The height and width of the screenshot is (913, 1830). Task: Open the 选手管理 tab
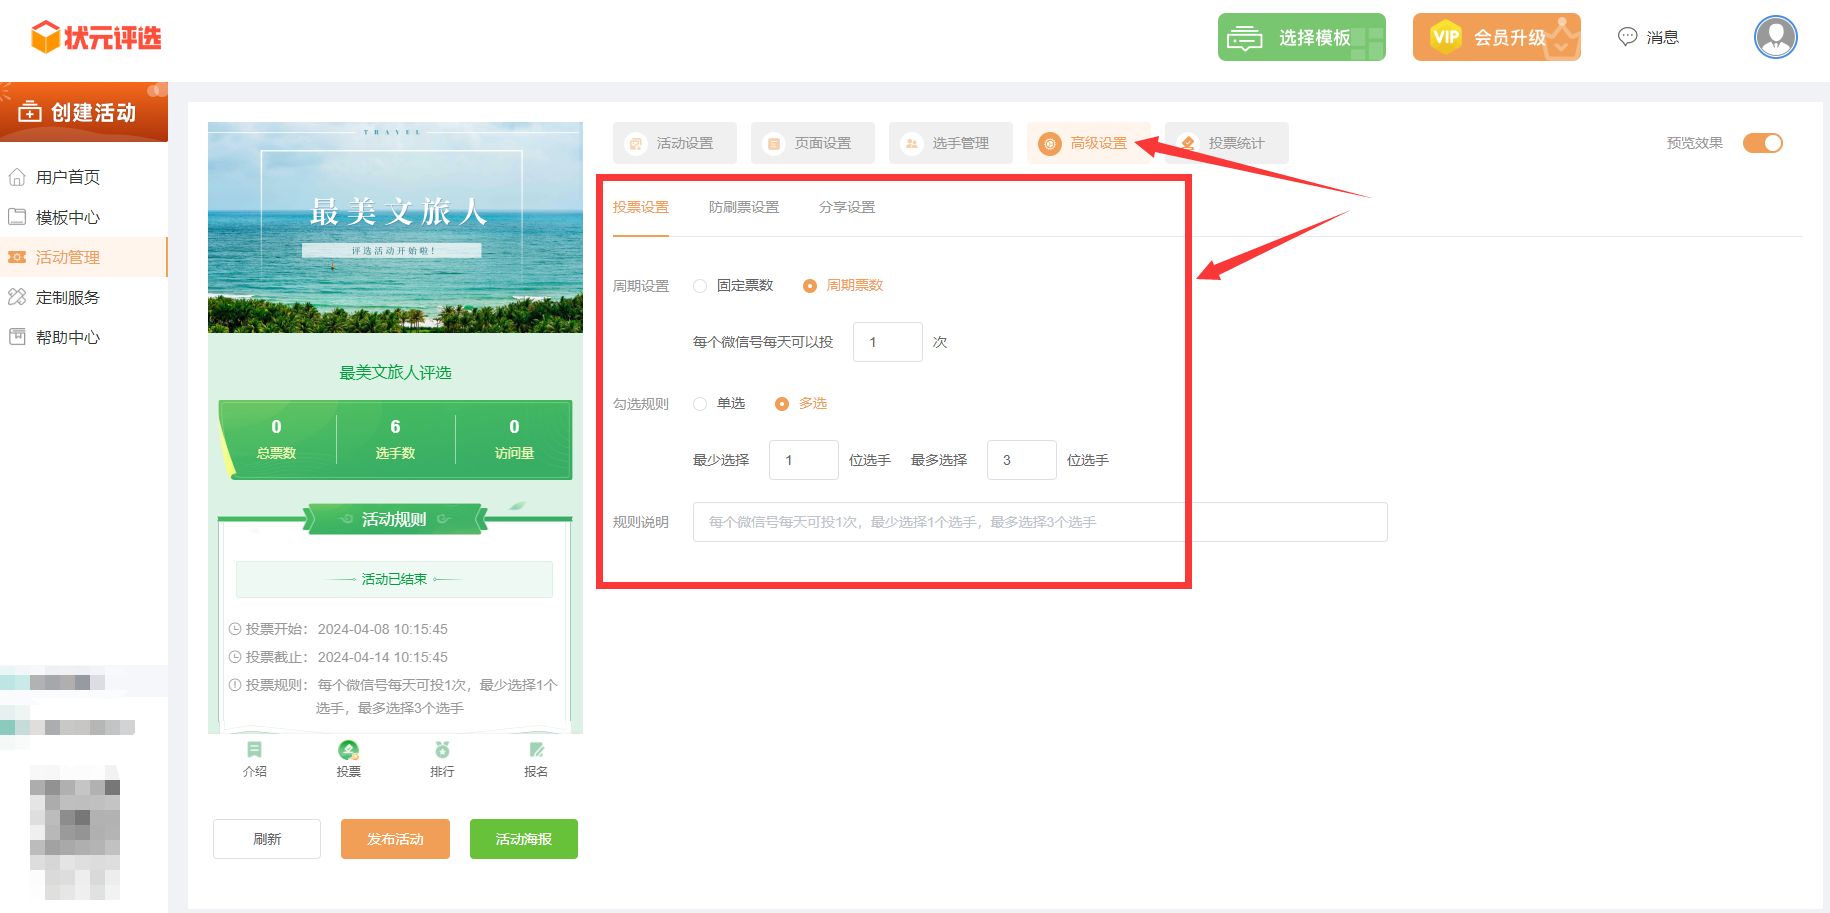click(950, 143)
